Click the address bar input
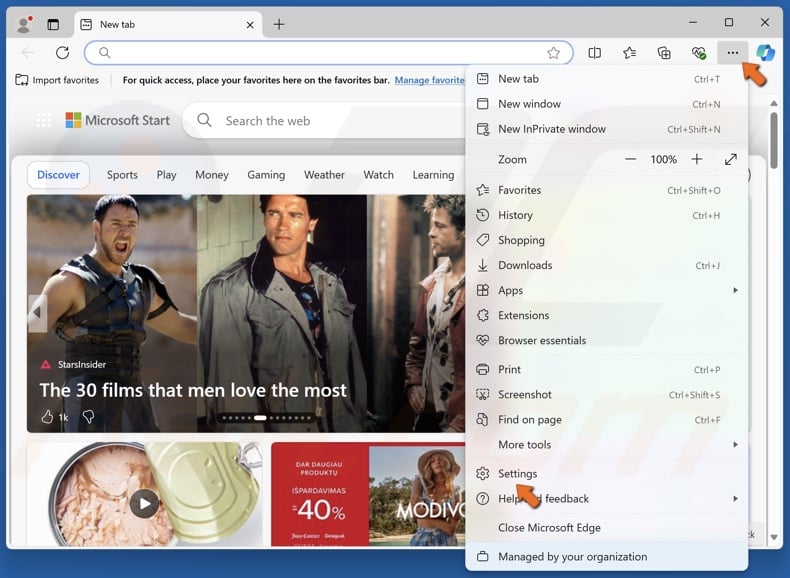The height and width of the screenshot is (578, 790). point(327,52)
